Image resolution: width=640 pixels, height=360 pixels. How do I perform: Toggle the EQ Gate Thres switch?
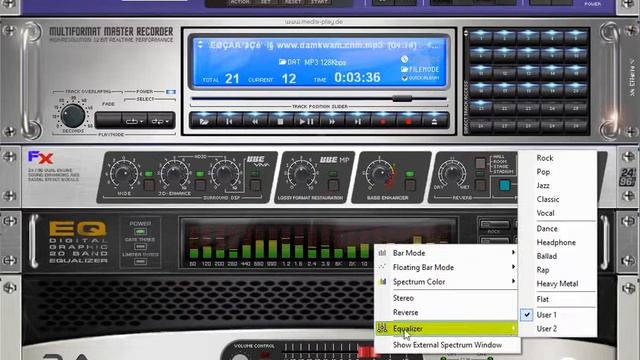pos(140,247)
